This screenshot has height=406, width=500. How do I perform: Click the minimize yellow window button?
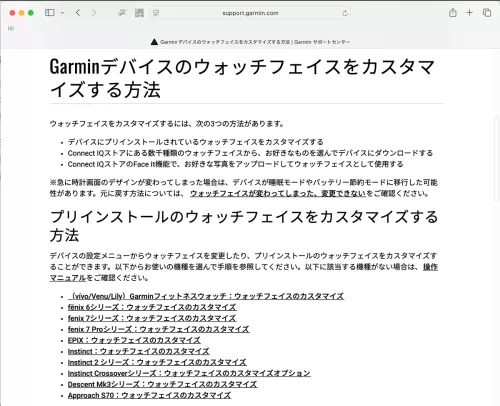coord(21,13)
